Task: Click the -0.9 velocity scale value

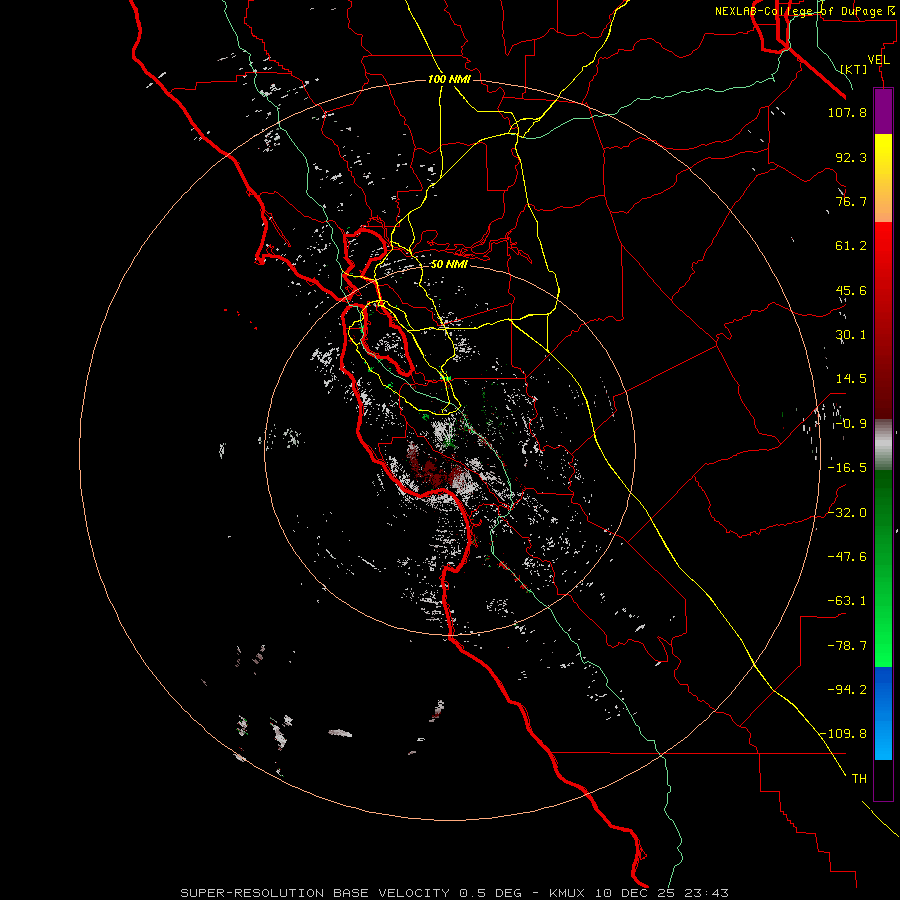Action: tap(851, 424)
